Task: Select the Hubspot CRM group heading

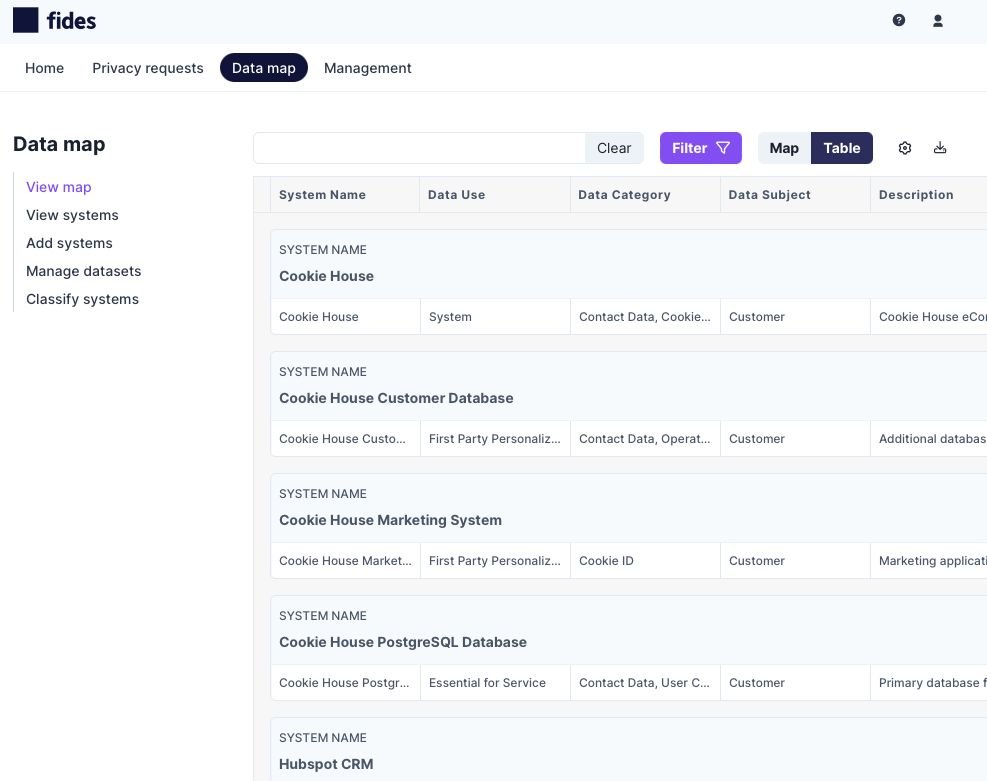Action: 326,765
